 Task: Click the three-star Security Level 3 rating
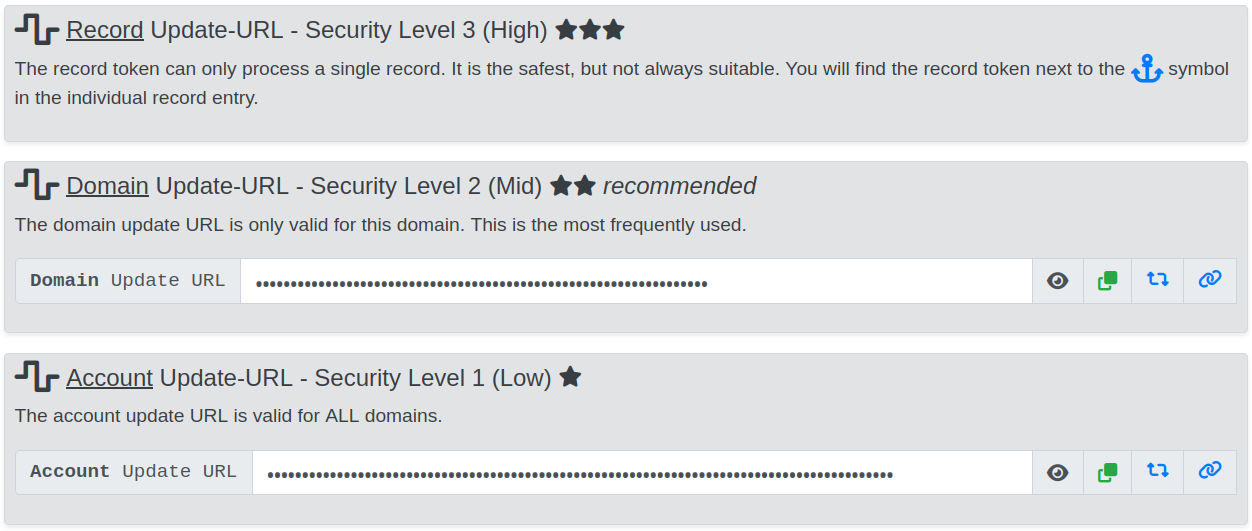(x=590, y=30)
